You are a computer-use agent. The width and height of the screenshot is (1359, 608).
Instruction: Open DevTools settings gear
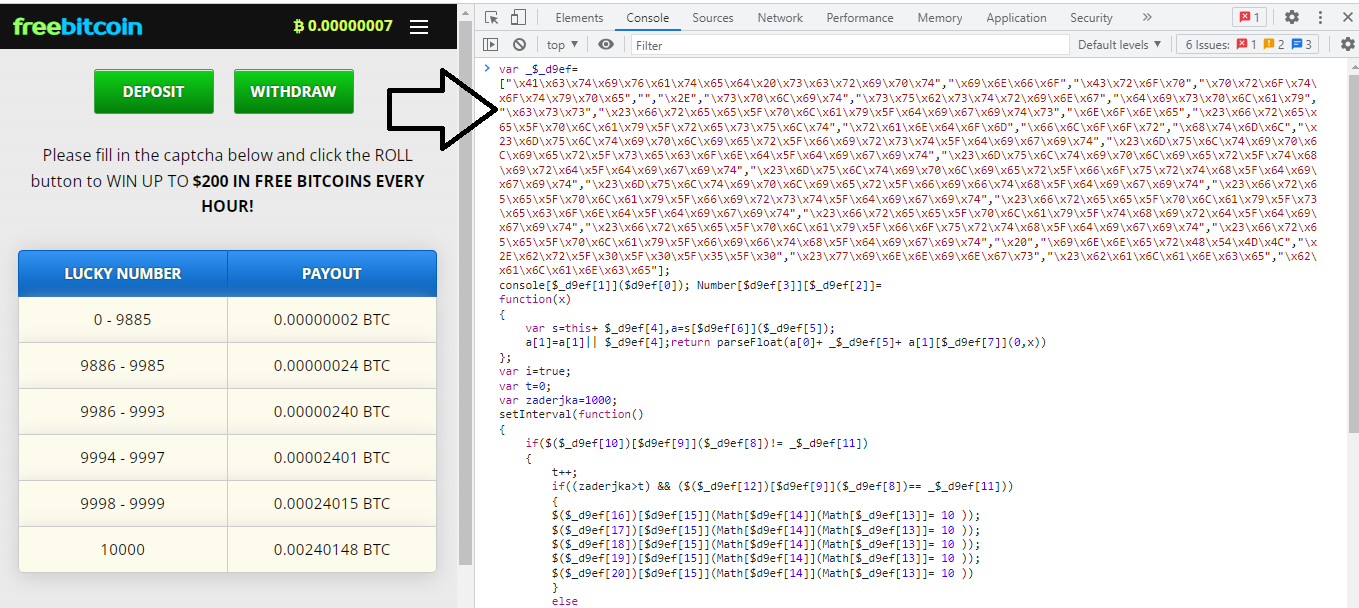(1292, 17)
